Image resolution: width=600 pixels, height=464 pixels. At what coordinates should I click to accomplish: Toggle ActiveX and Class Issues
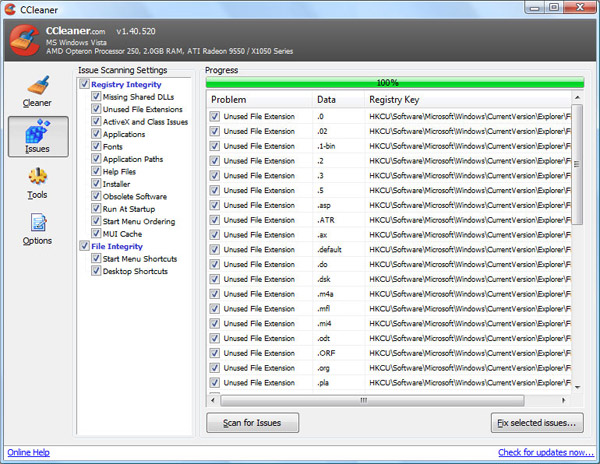click(96, 121)
